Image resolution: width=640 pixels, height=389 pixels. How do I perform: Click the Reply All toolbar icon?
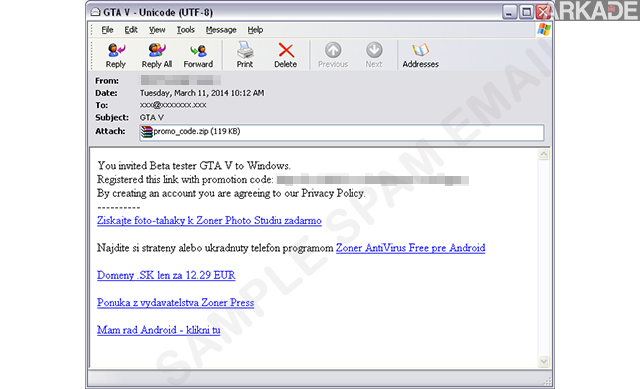pyautogui.click(x=157, y=50)
